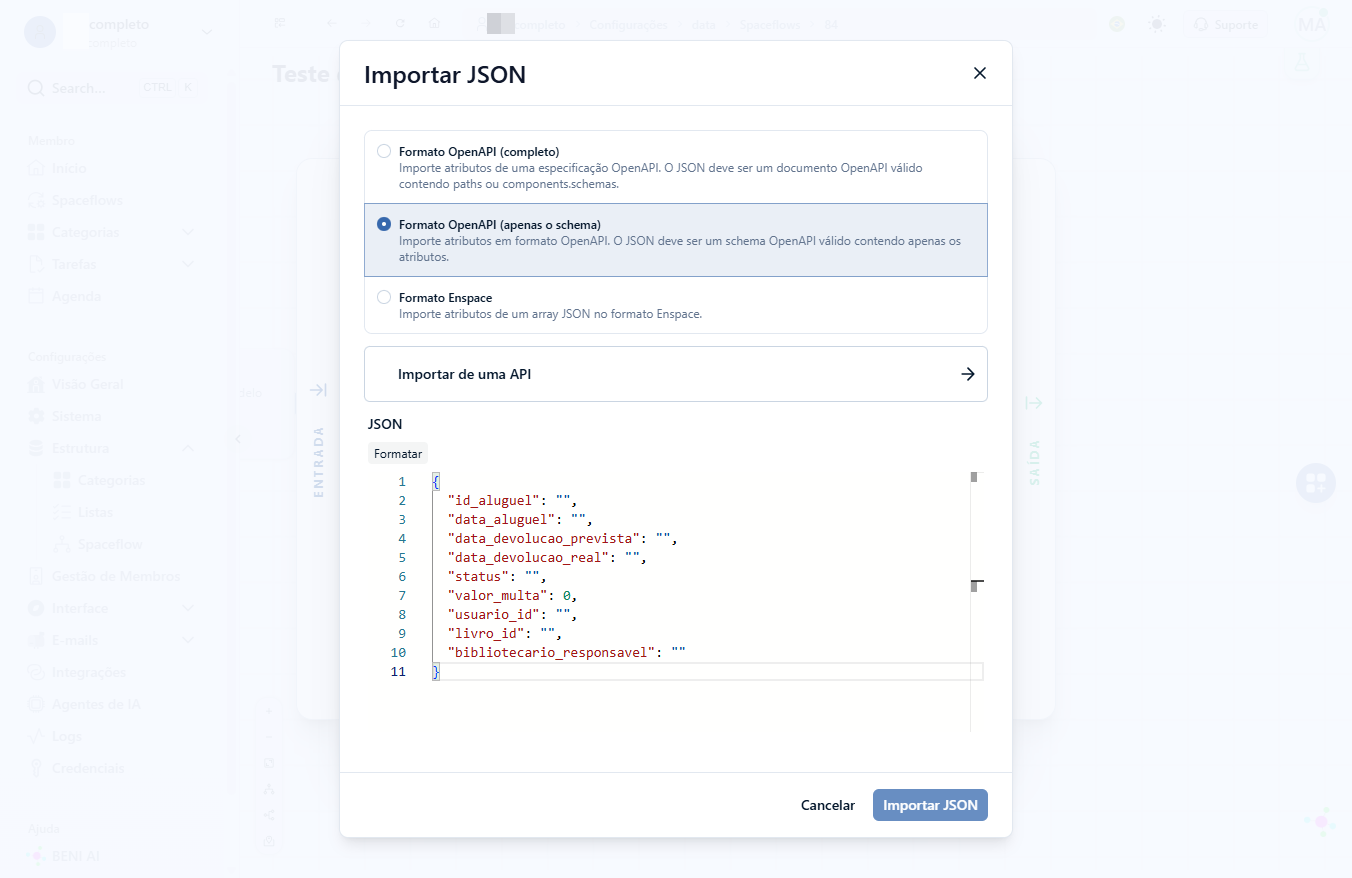This screenshot has height=878, width=1352.
Task: Click the "valor_multa" line in JSON editor
Action: click(512, 595)
